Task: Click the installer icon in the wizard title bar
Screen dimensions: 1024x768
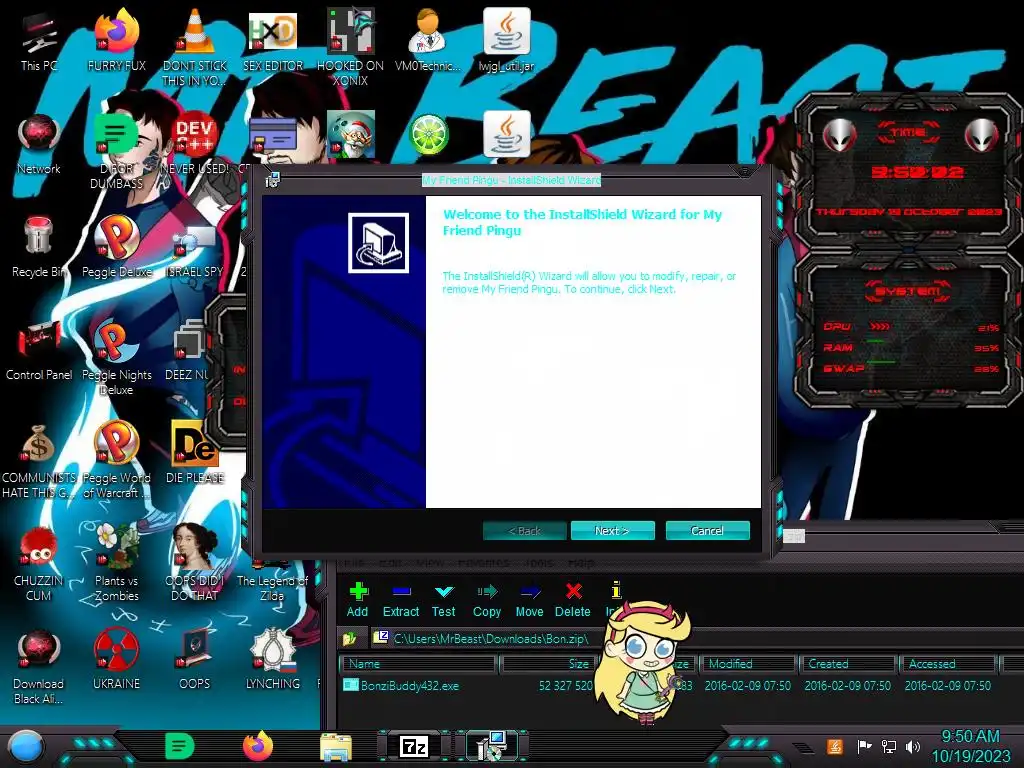Action: coord(272,180)
